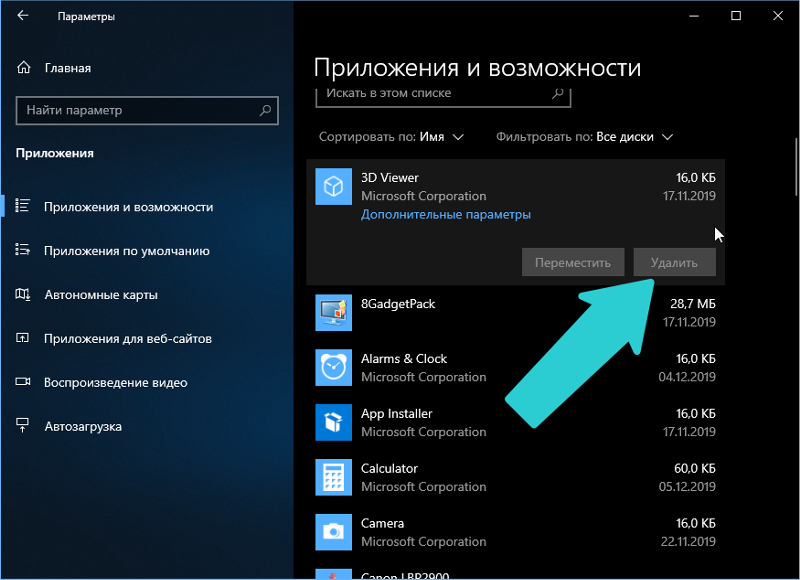Click the startup icon beside Автозагрузка
Viewport: 800px width, 580px height.
click(x=22, y=425)
